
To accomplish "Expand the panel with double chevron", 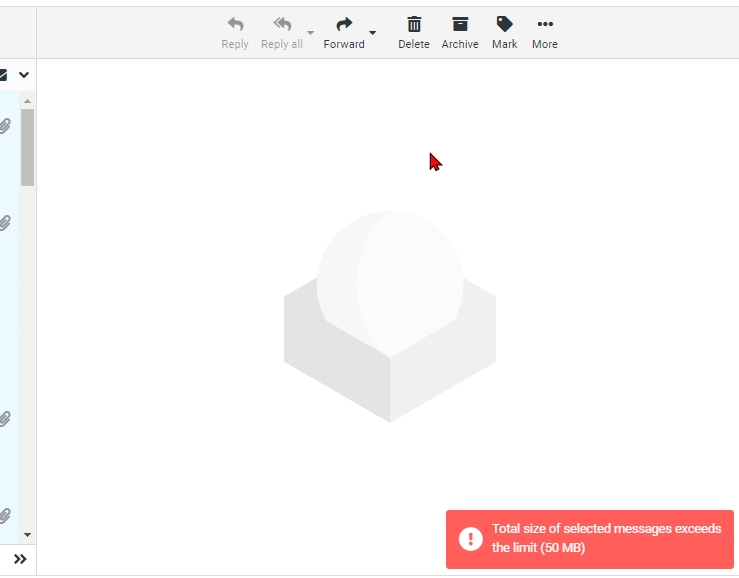I will [20, 559].
